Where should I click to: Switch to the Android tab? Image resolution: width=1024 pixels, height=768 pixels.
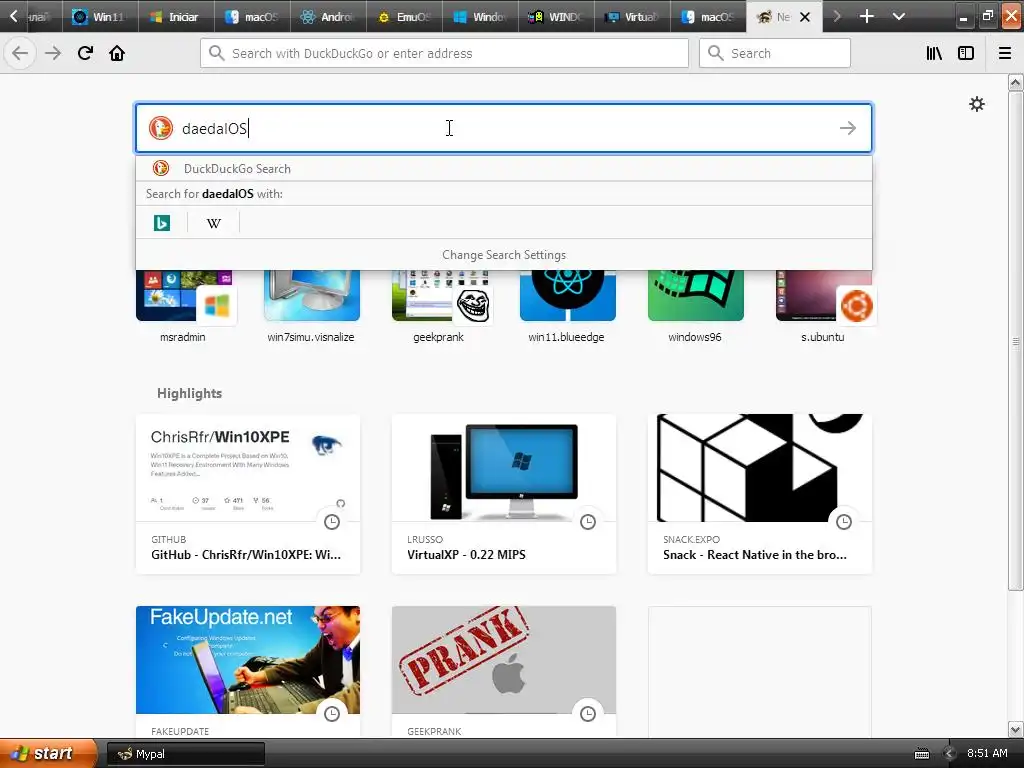click(x=328, y=16)
